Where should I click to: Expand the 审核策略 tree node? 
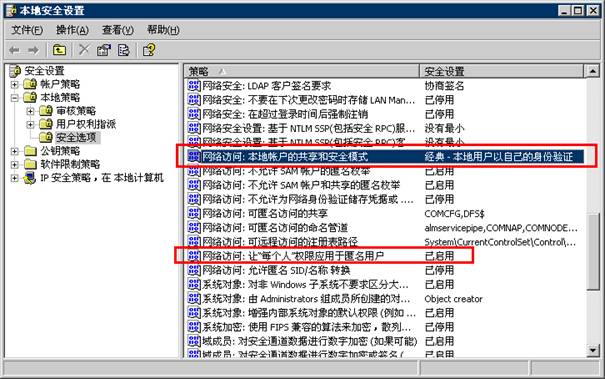pos(30,112)
